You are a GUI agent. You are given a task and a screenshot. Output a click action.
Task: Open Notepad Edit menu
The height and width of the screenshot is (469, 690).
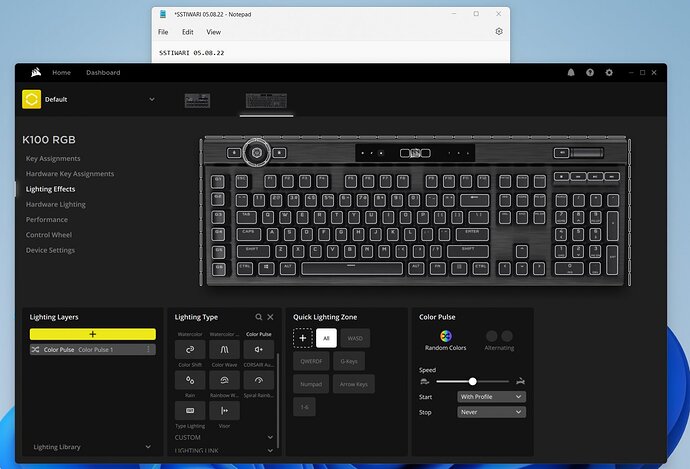pyautogui.click(x=187, y=32)
